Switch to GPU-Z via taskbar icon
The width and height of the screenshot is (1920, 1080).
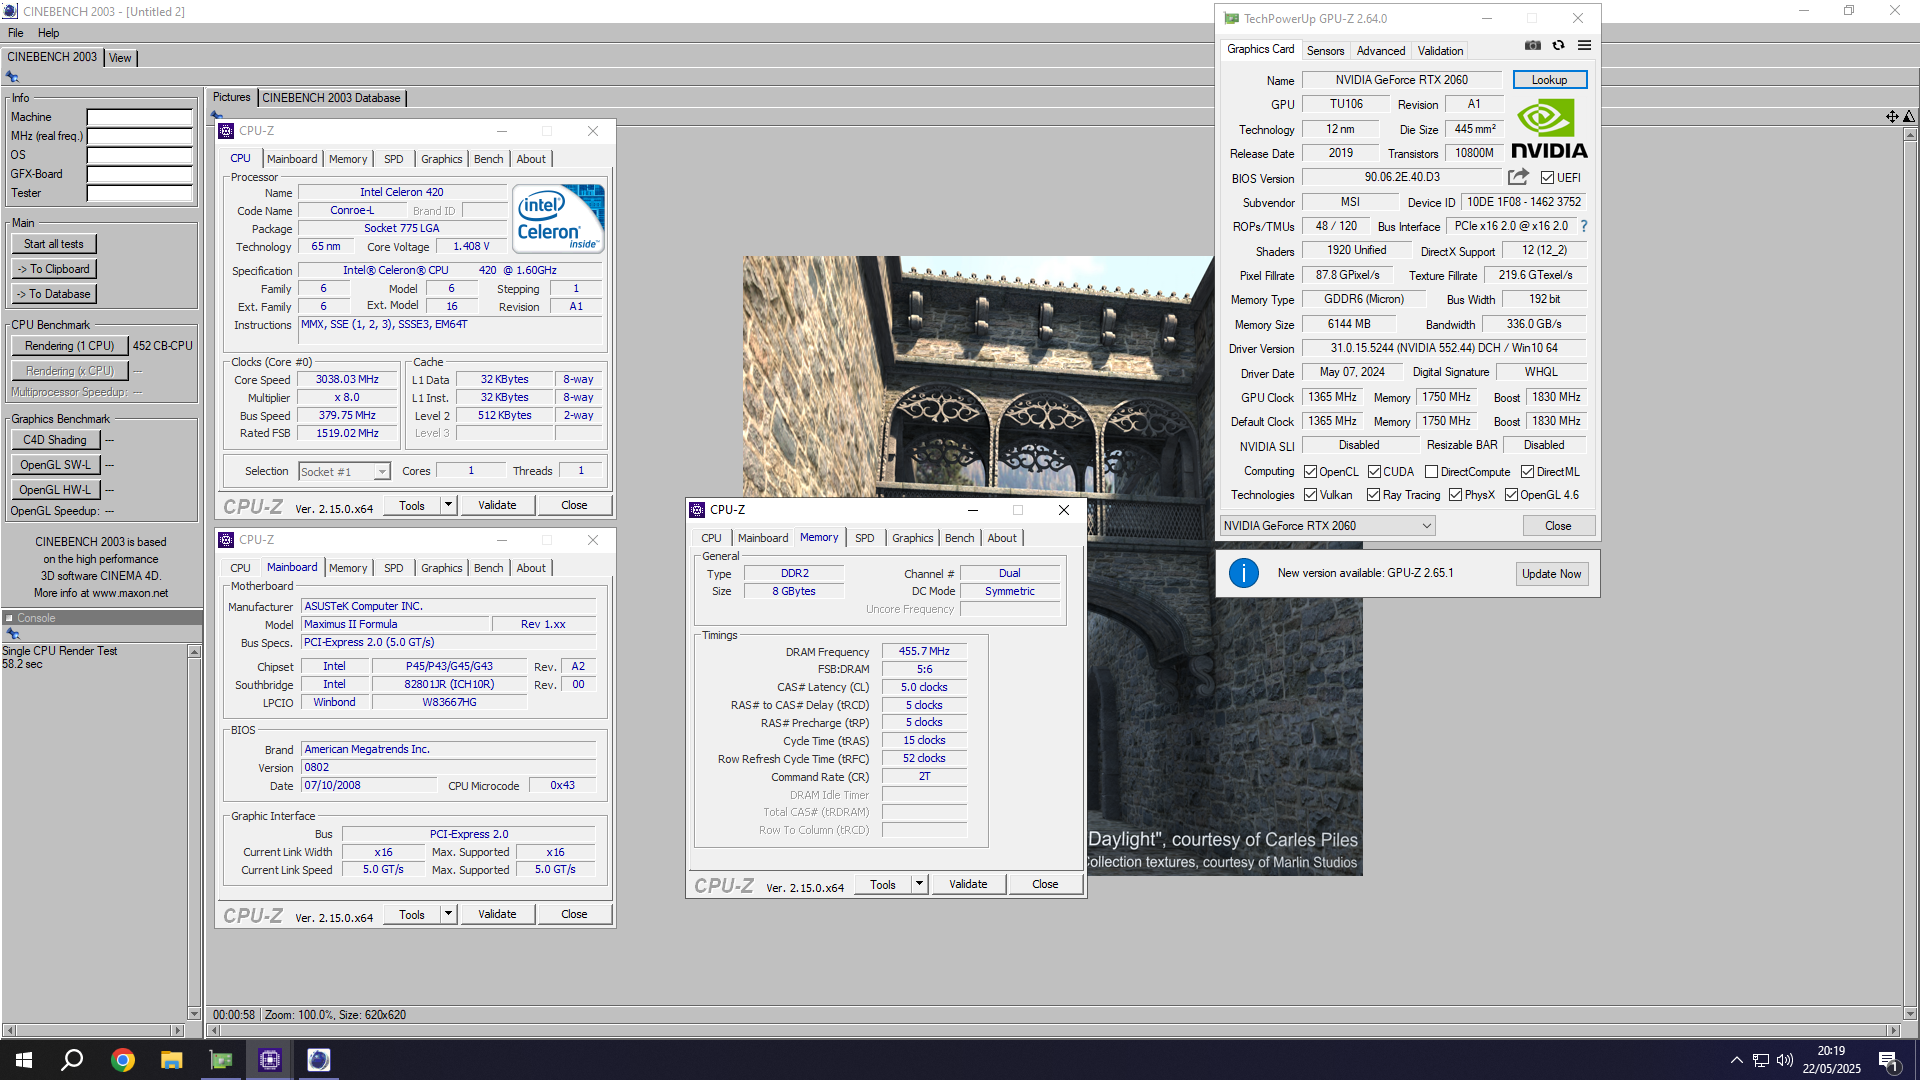pyautogui.click(x=221, y=1060)
